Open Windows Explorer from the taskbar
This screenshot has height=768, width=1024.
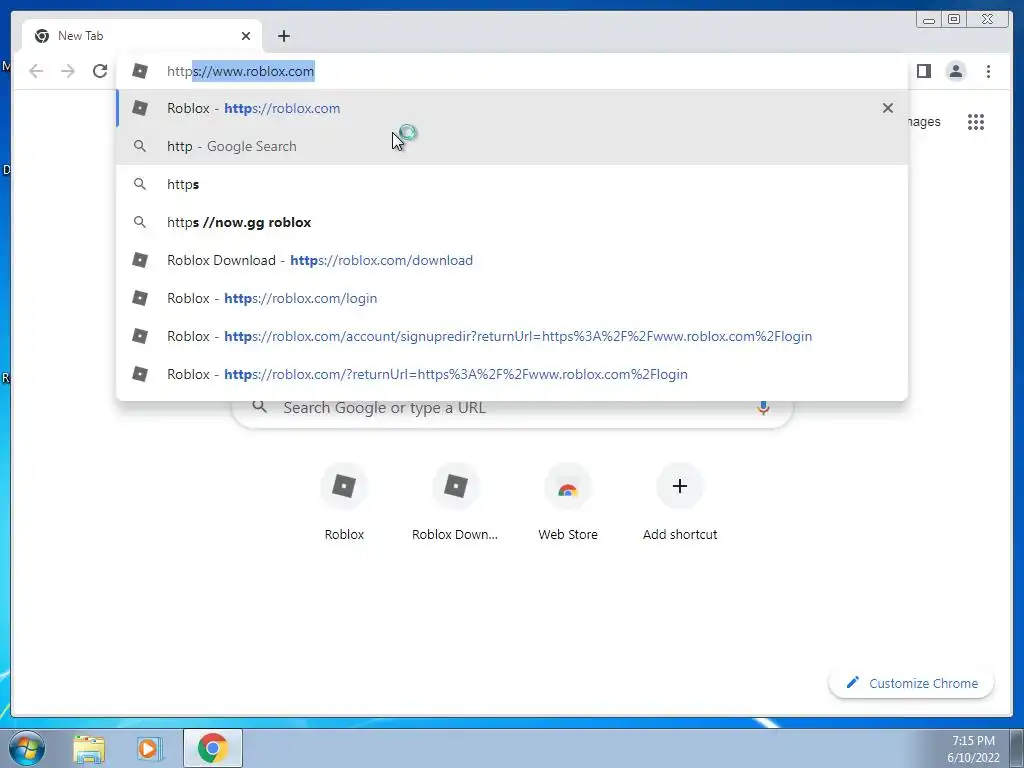[89, 748]
